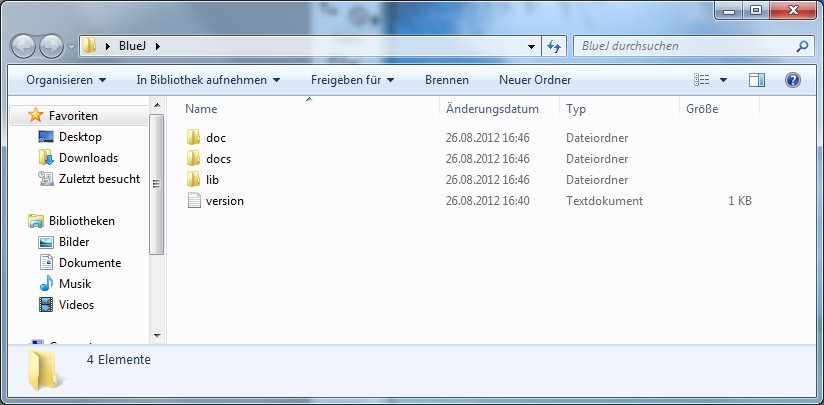This screenshot has height=405, width=824.
Task: Click the Neuer Ordner button
Action: coord(535,80)
